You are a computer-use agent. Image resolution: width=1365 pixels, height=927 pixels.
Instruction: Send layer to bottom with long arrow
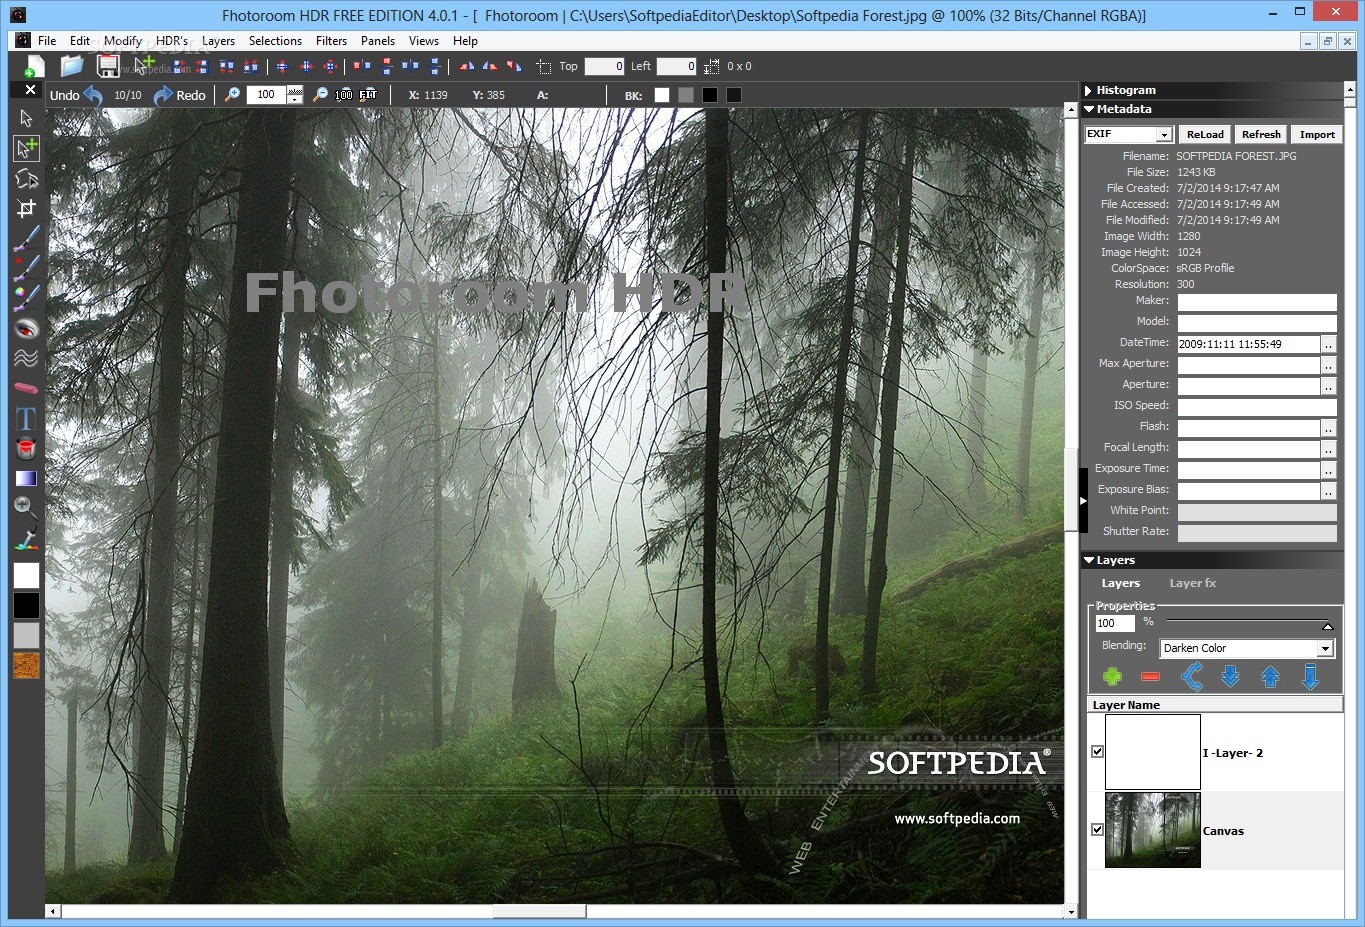coord(1310,677)
